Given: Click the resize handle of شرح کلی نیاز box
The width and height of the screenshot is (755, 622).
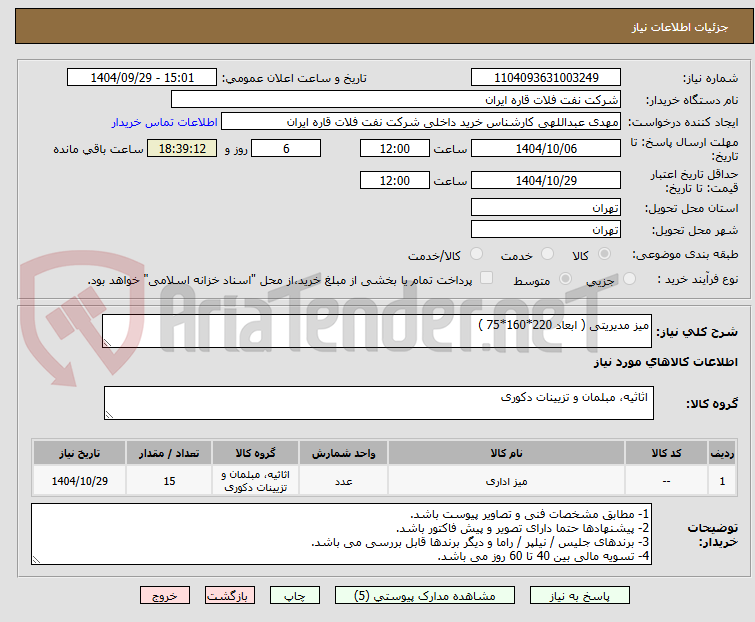Looking at the screenshot, I should click(x=107, y=342).
